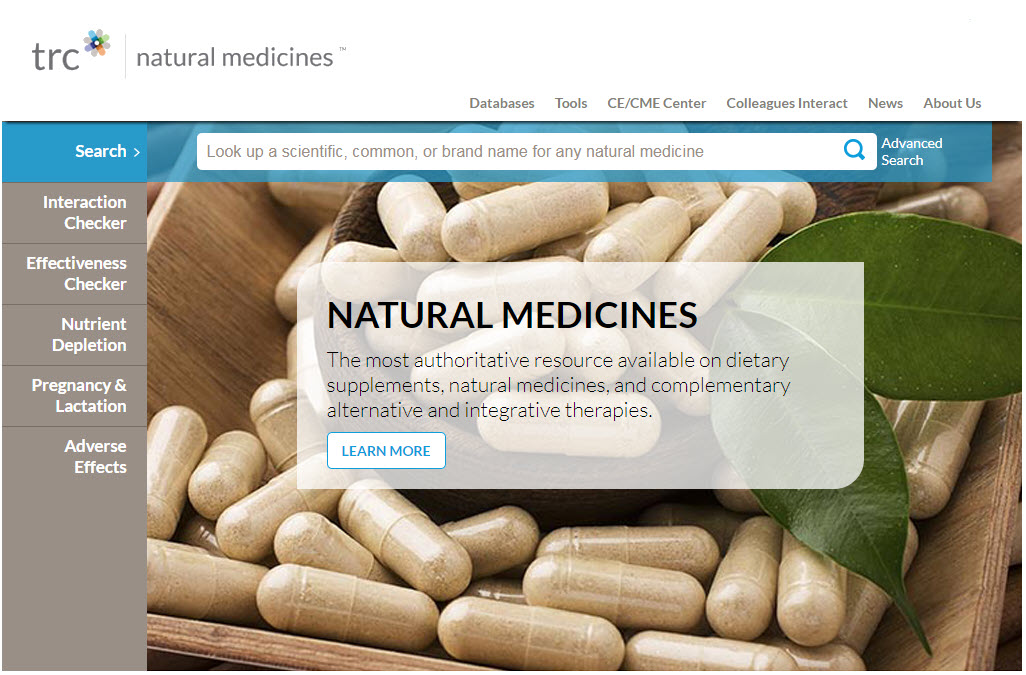The height and width of the screenshot is (675, 1026).
Task: Click the magnifying glass search icon
Action: [854, 150]
